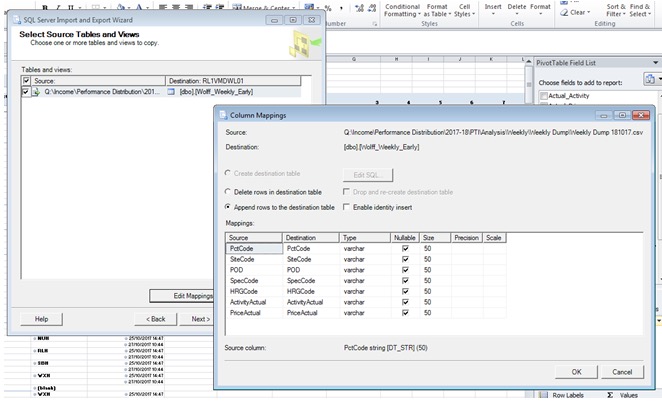Click the flat file source icon in wizard
Viewport: 662px width, 401px height.
[37, 92]
